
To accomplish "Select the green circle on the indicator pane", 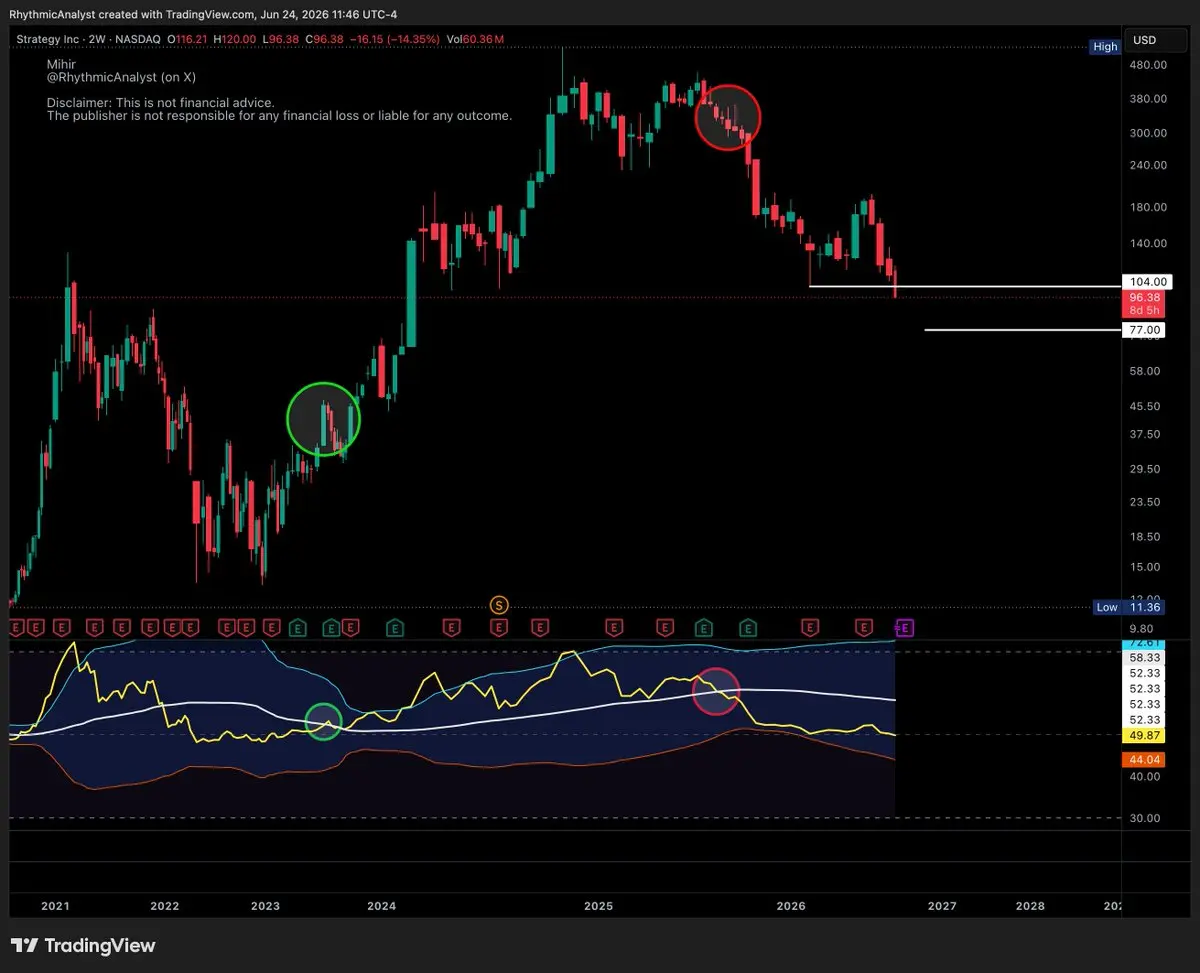I will [x=323, y=720].
